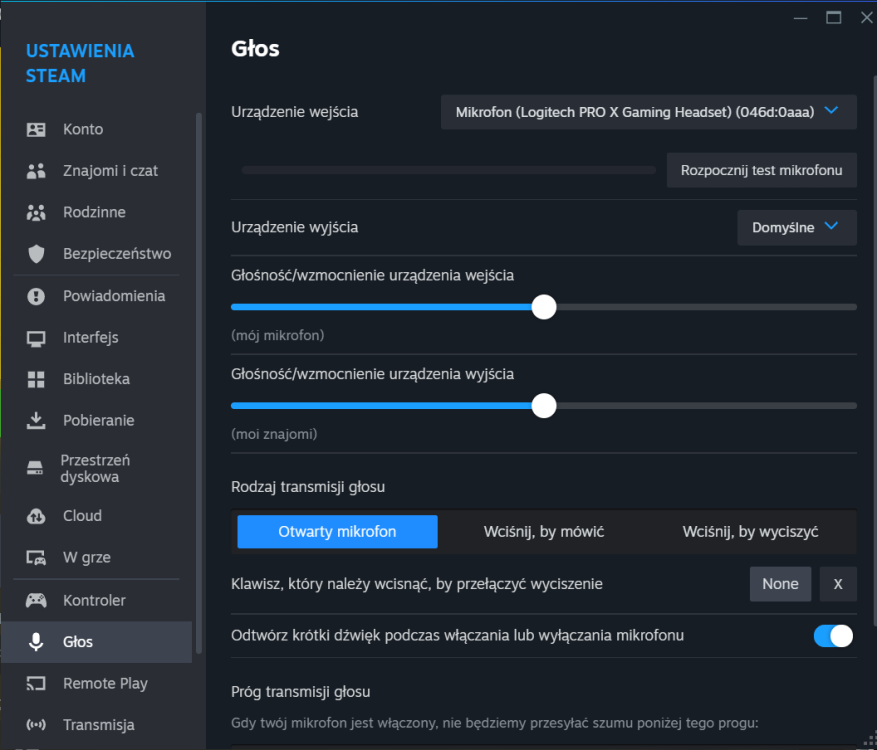Click the Transmisja broadcast icon
877x750 pixels.
36,725
